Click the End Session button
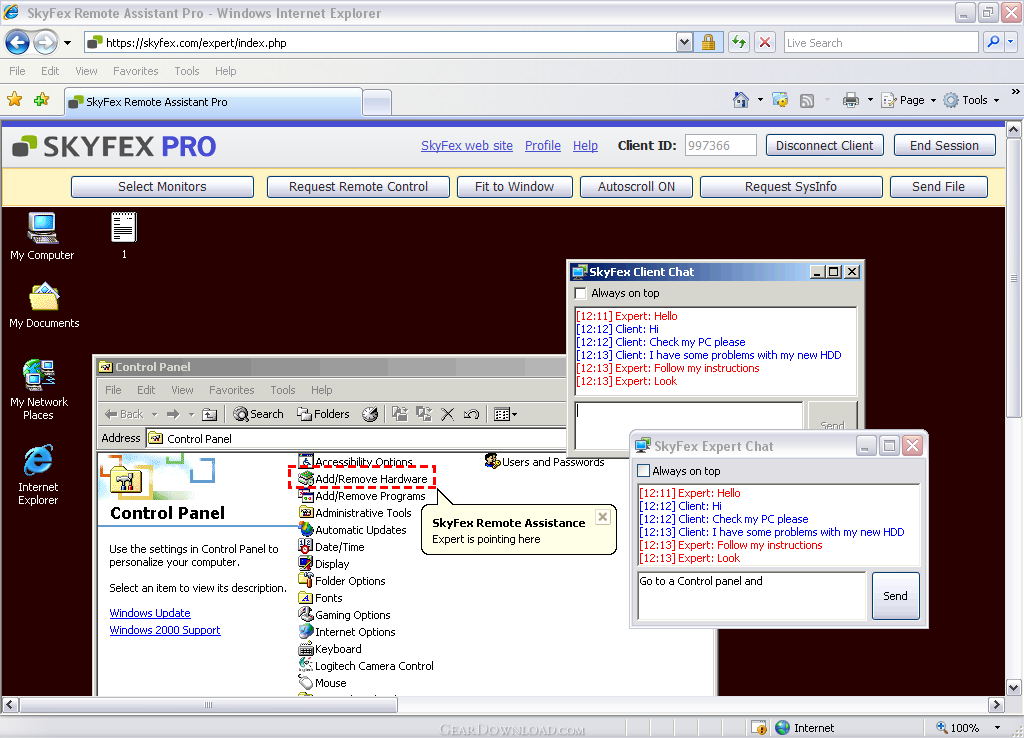The image size is (1024, 738). pyautogui.click(x=944, y=146)
